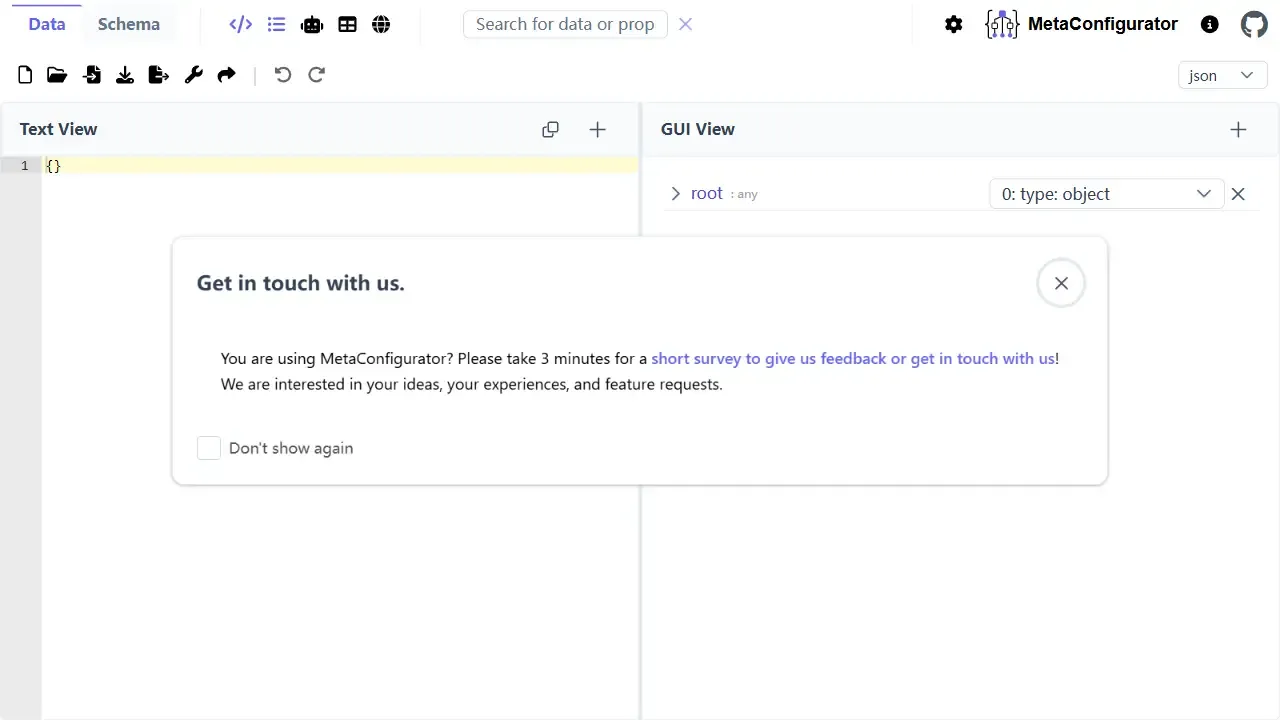Viewport: 1280px width, 720px height.
Task: Open the wrench utilities tool
Action: [194, 75]
